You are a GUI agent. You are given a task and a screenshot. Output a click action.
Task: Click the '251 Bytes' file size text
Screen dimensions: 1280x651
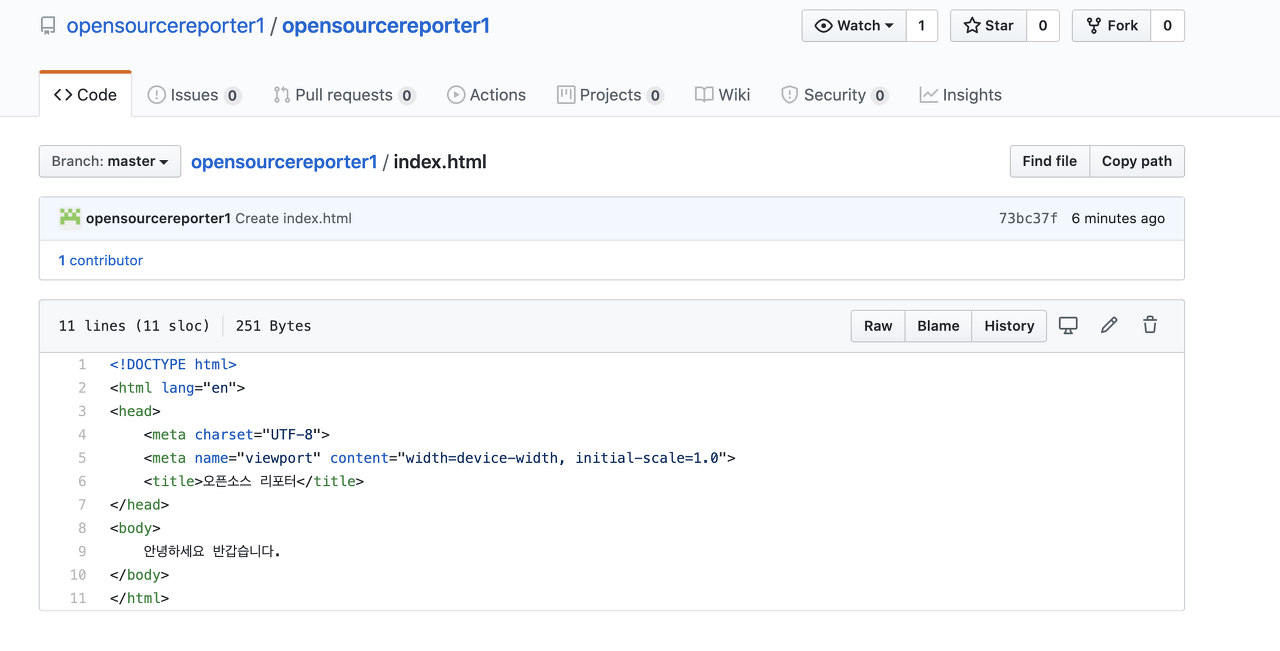click(273, 326)
